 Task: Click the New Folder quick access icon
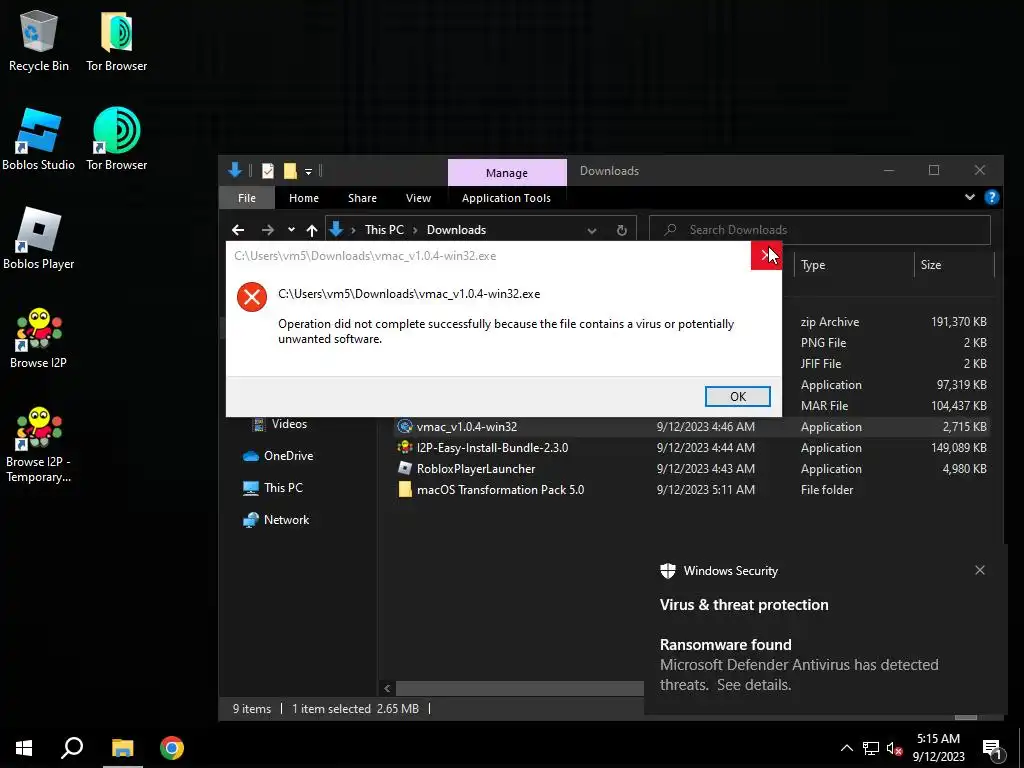pos(291,171)
